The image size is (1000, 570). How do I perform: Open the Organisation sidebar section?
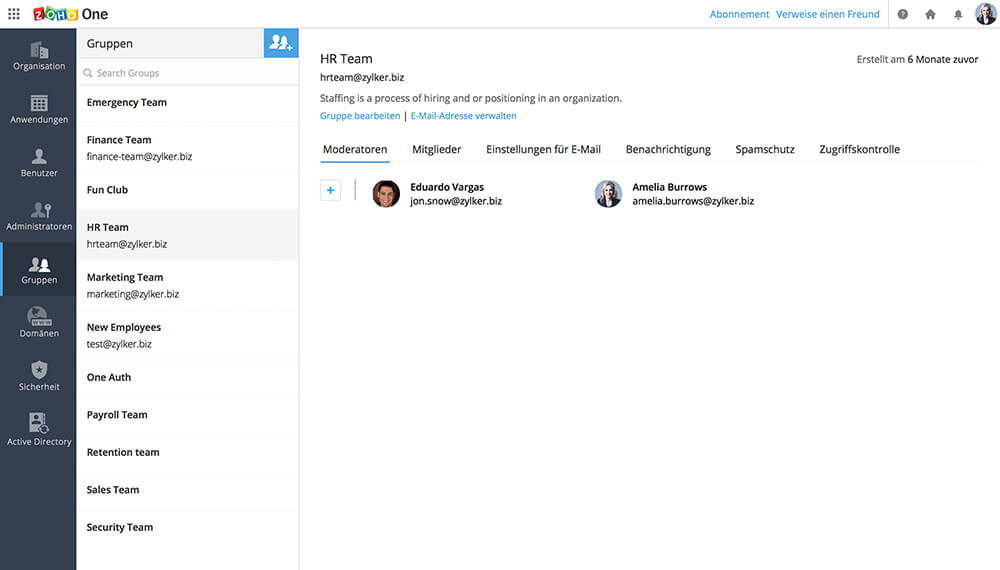click(38, 56)
